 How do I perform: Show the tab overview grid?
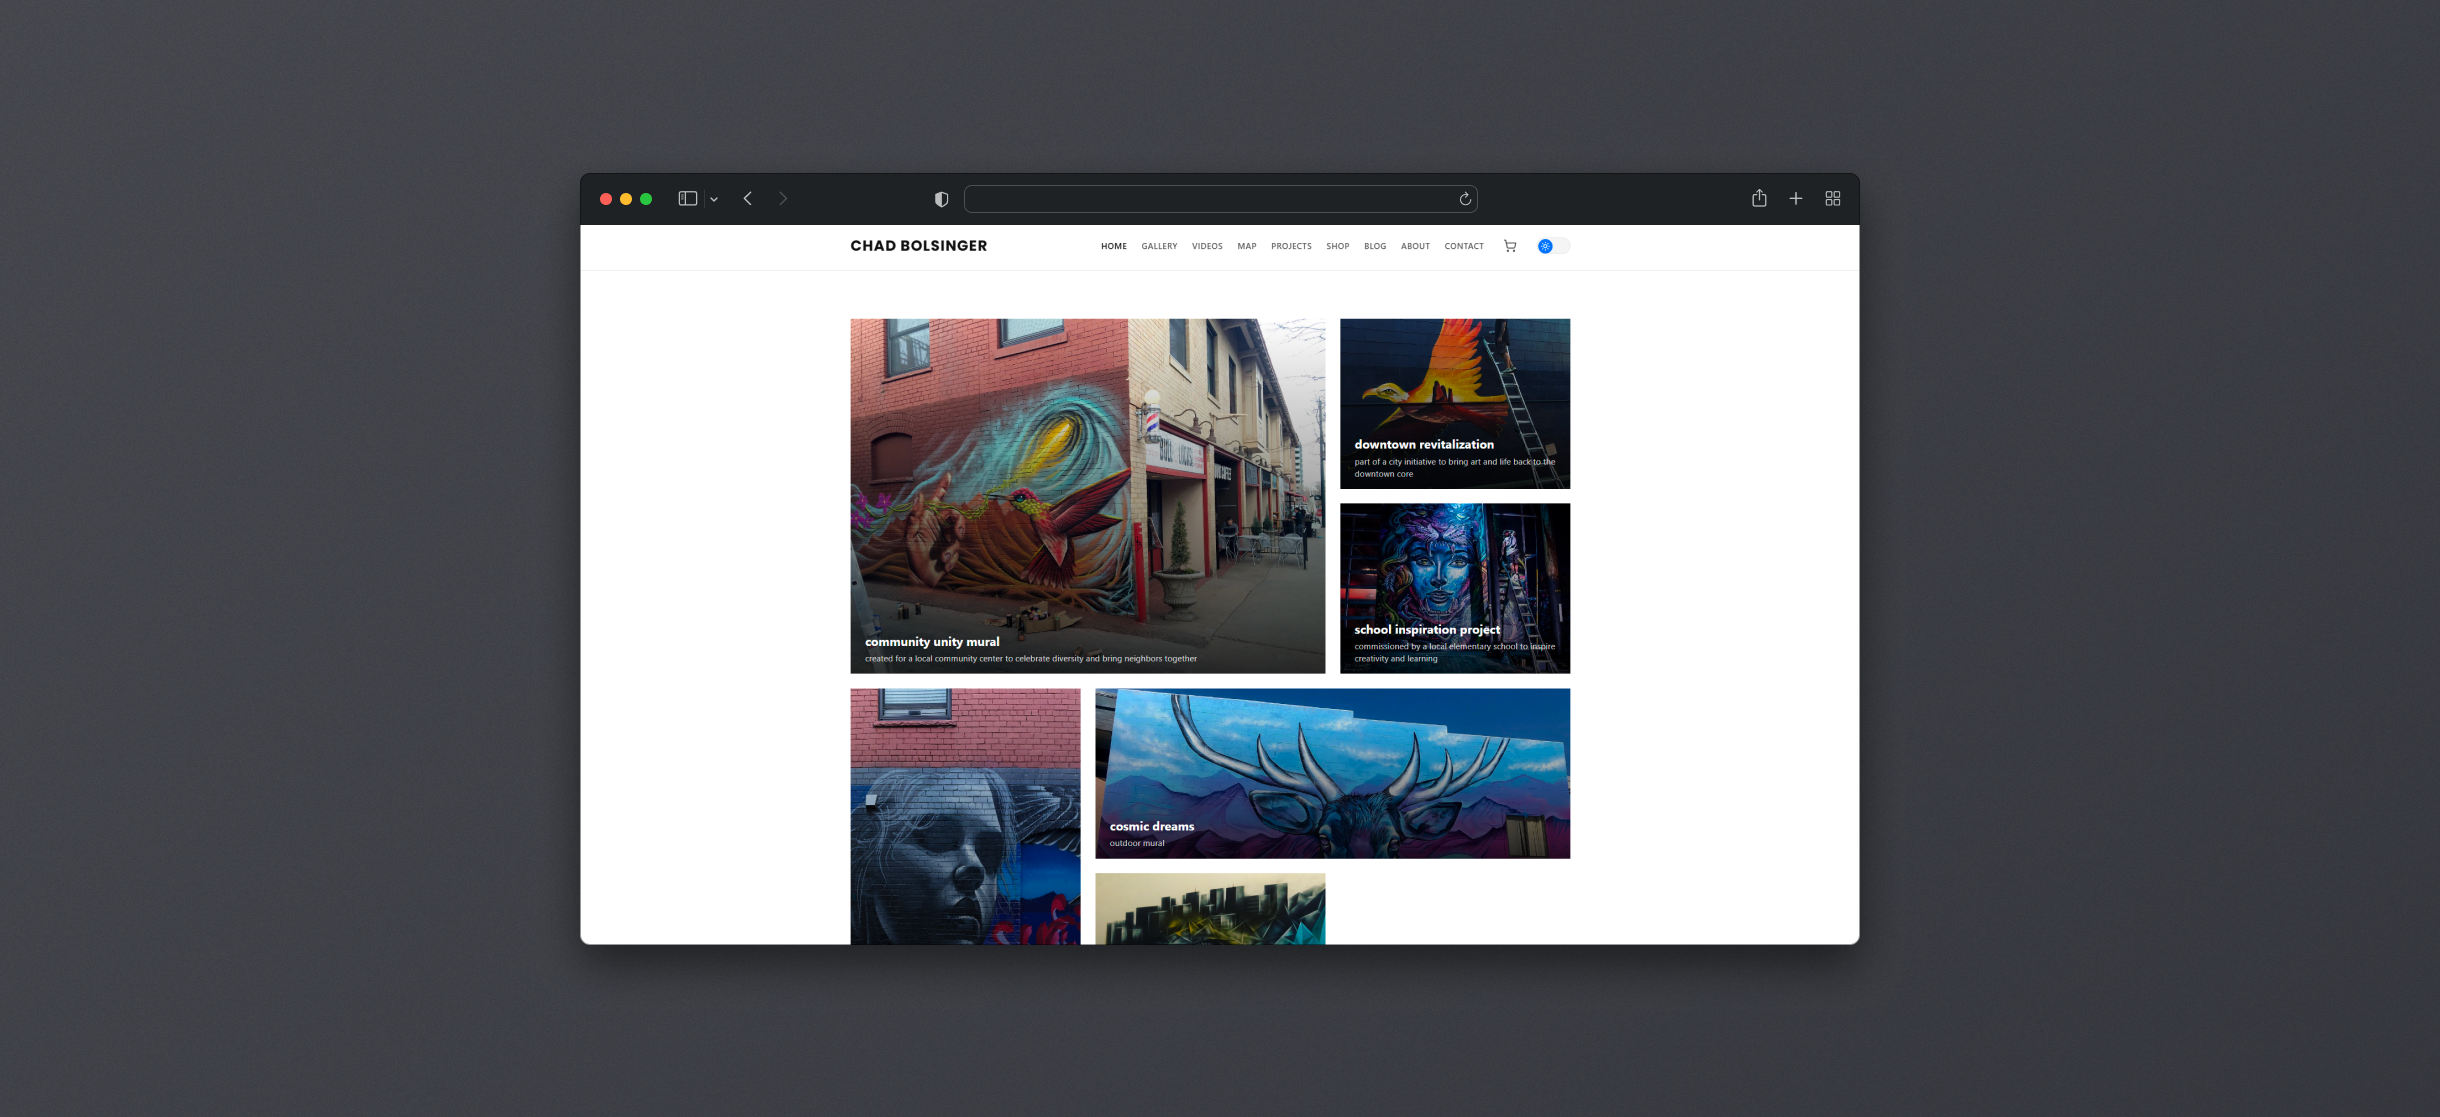(x=1832, y=198)
